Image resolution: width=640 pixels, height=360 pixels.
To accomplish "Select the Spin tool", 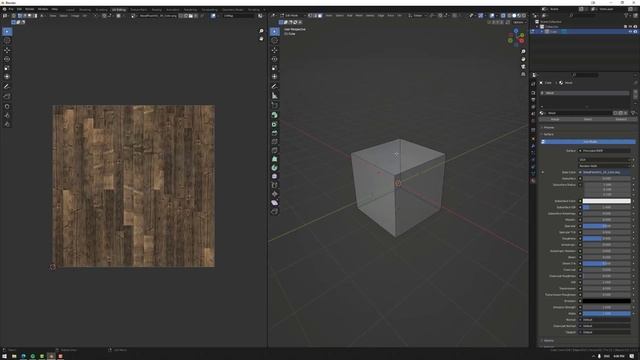I will tap(275, 168).
